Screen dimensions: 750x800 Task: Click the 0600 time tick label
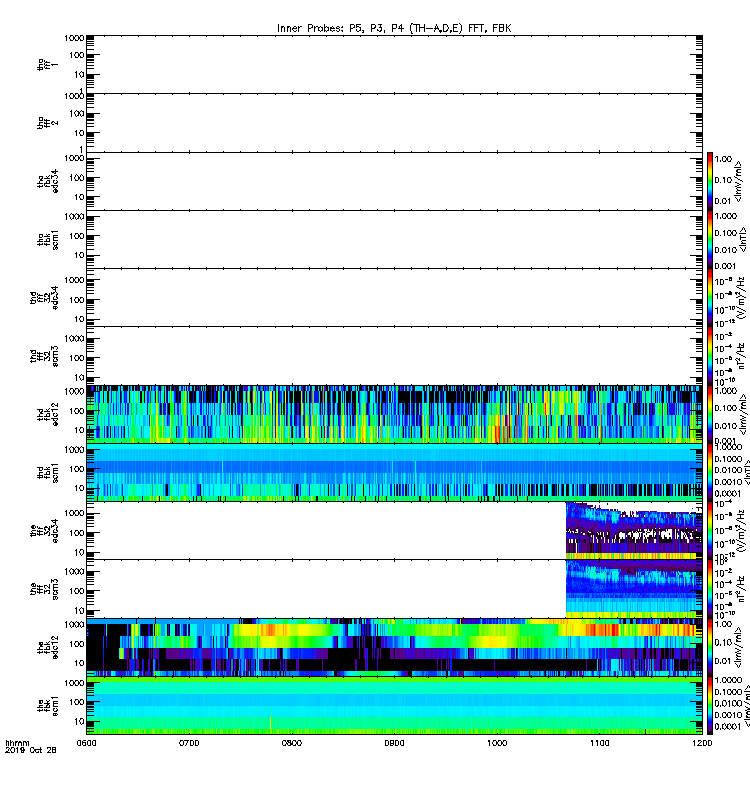point(87,743)
